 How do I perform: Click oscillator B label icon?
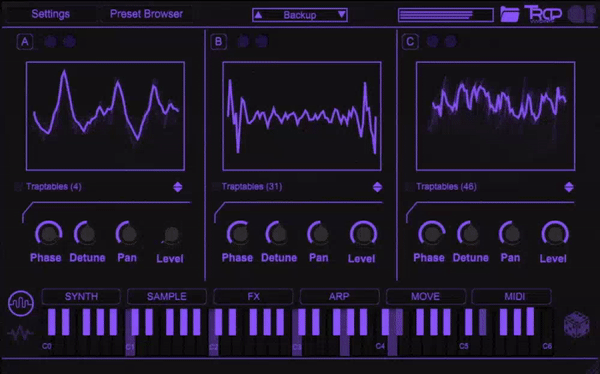coord(218,42)
